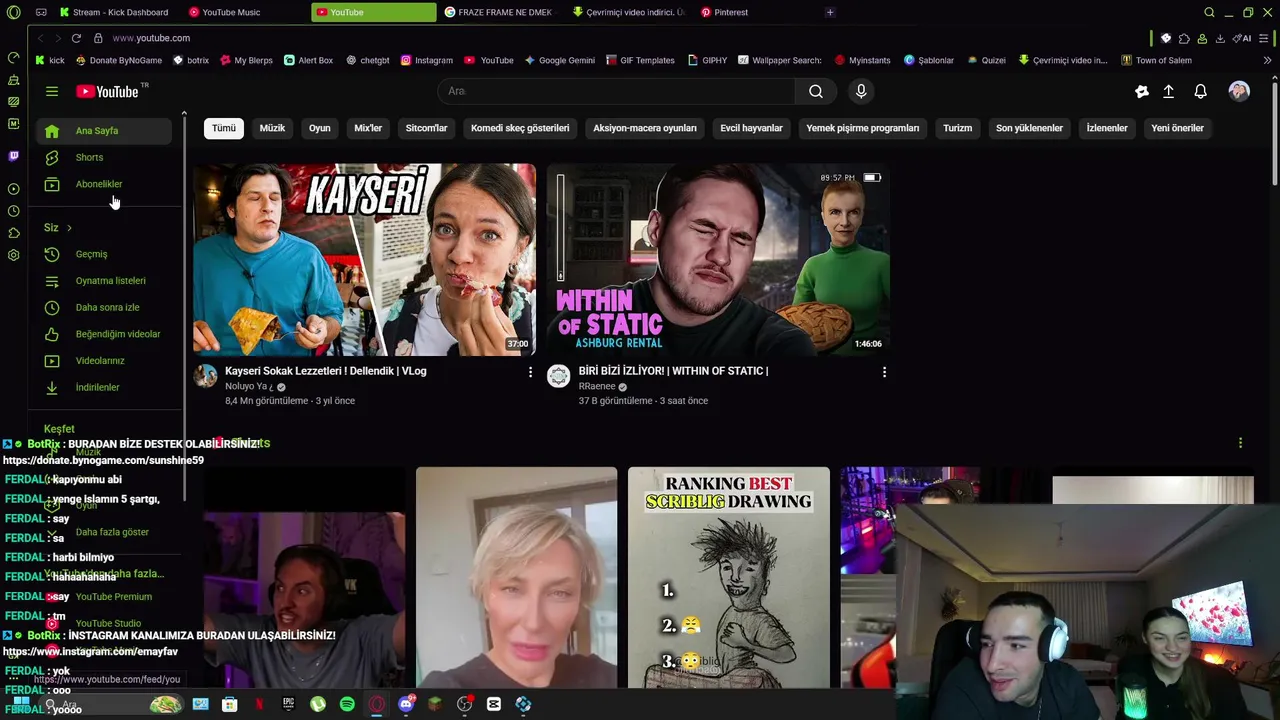The height and width of the screenshot is (720, 1280).
Task: Expand Daha fazla göster in sidebar
Action: pos(104,532)
